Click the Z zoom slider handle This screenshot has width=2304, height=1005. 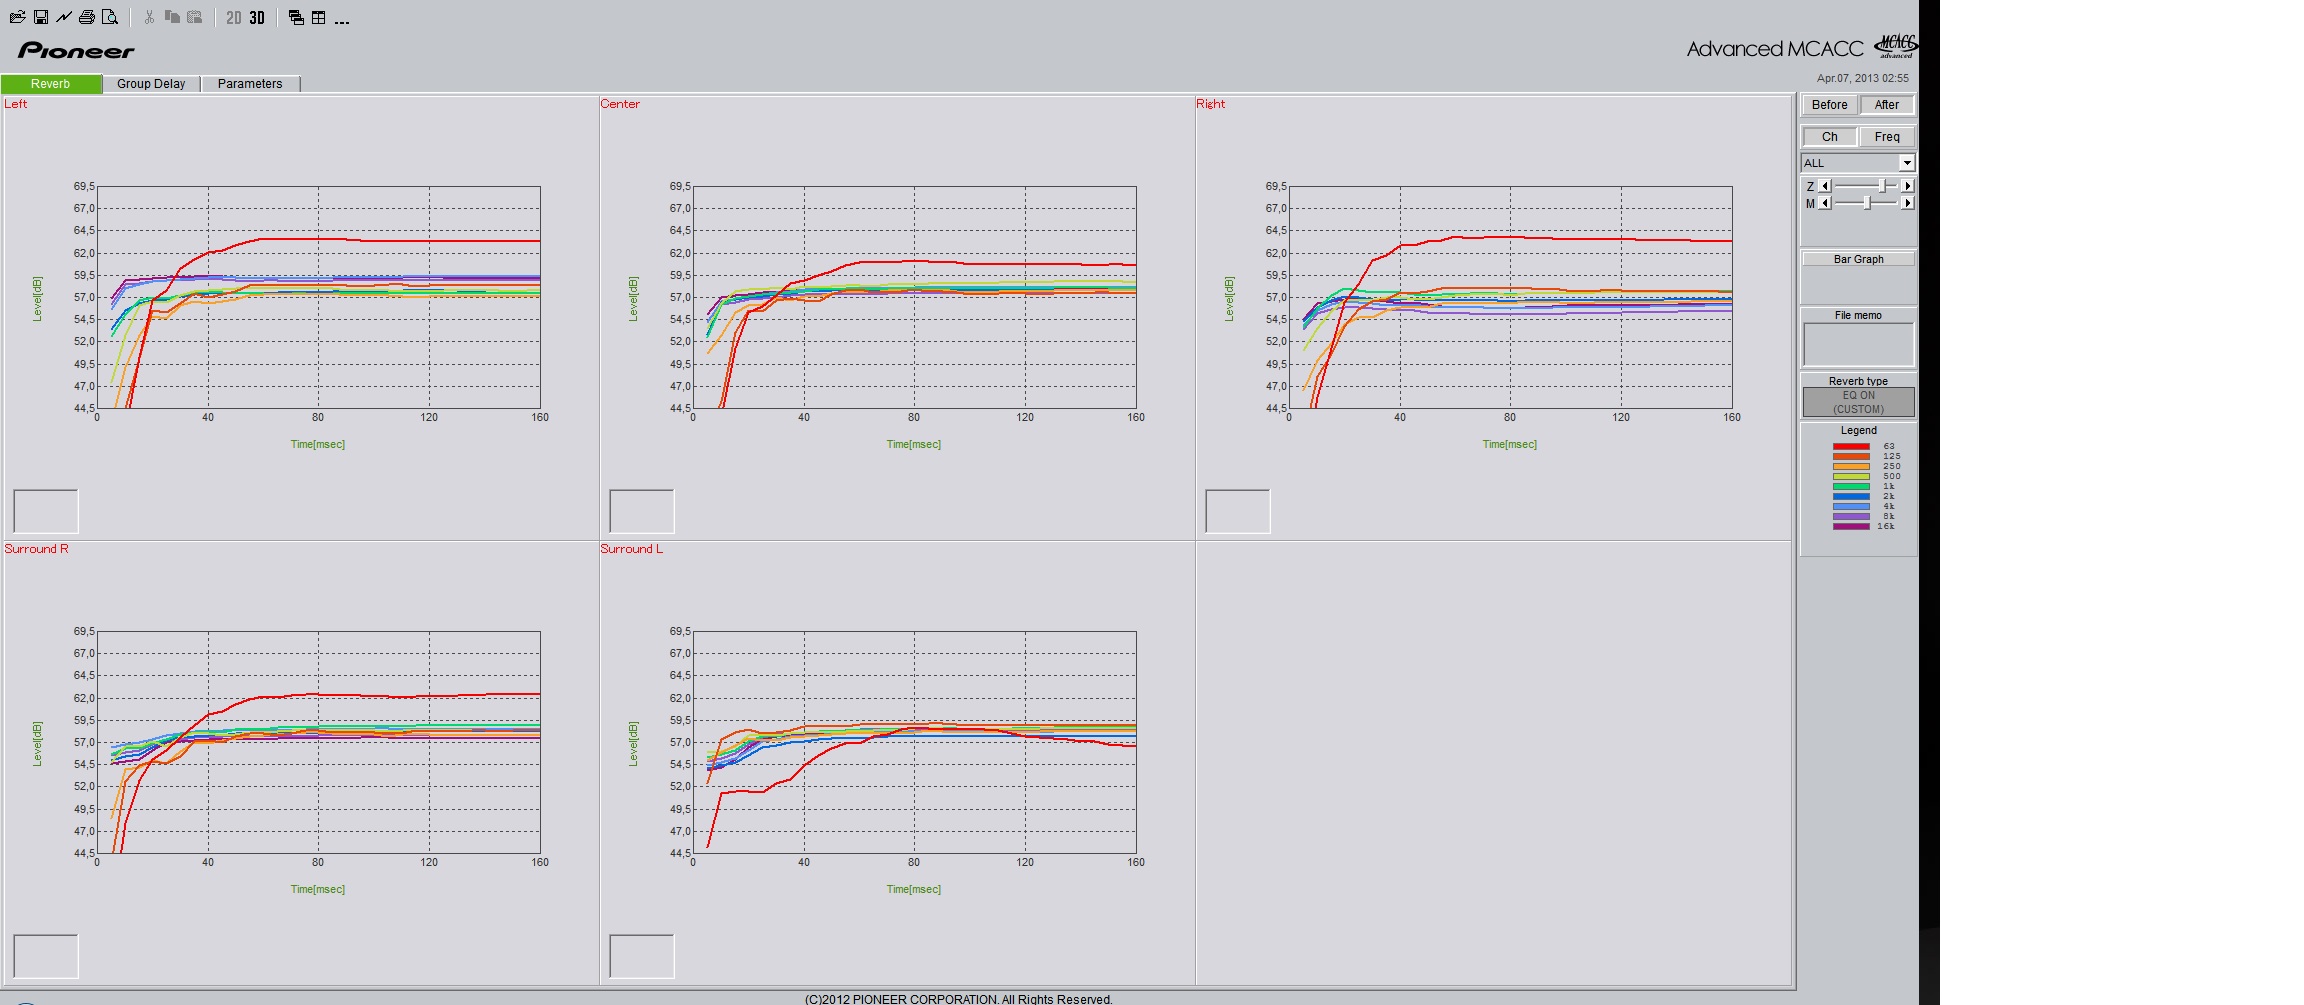click(x=1882, y=186)
